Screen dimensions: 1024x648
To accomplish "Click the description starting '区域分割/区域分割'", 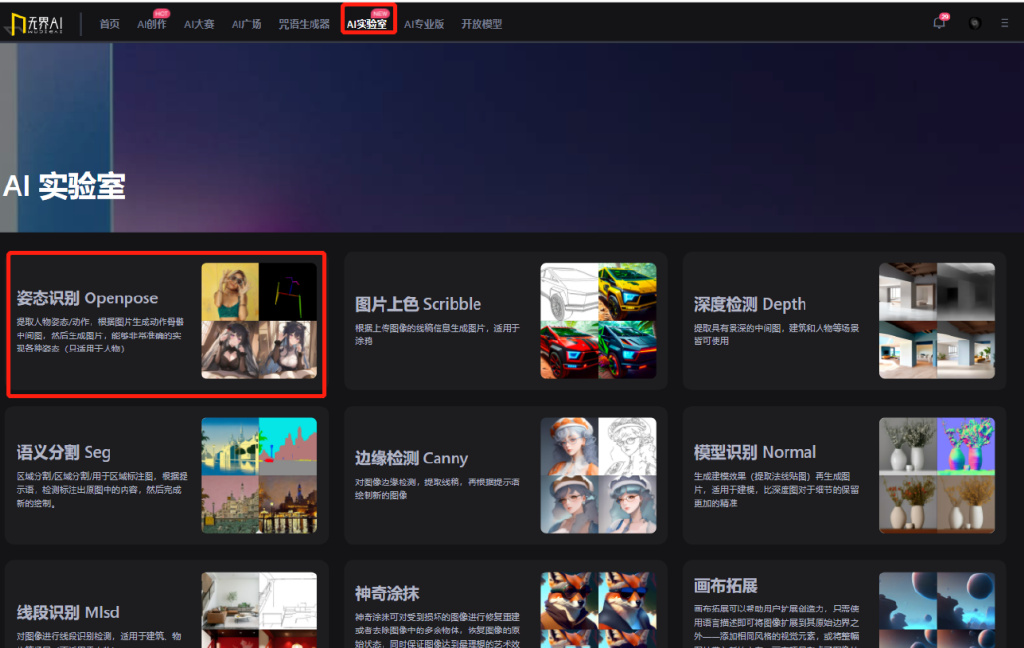I will pyautogui.click(x=102, y=489).
